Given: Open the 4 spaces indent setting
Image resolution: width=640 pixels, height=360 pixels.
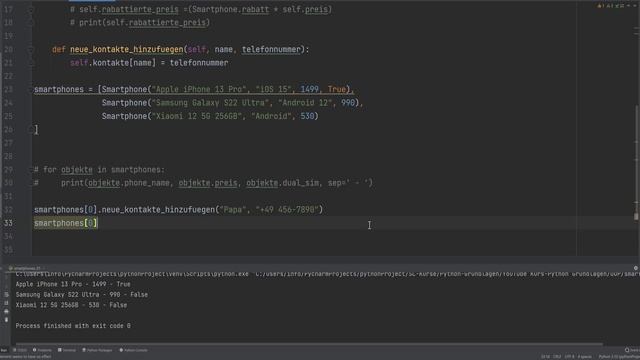Looking at the screenshot, I should [584, 357].
